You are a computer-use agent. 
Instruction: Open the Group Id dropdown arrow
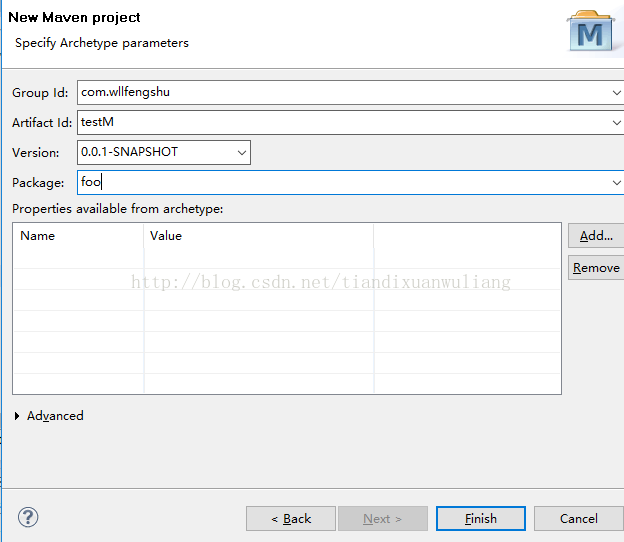[616, 93]
